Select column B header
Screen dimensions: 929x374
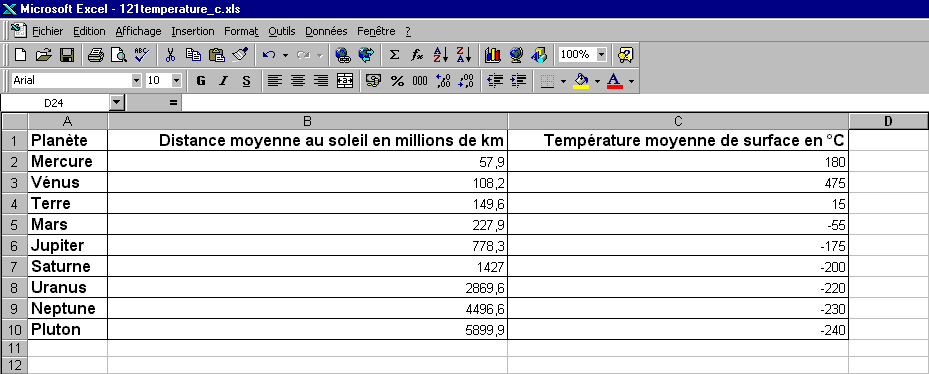click(307, 122)
